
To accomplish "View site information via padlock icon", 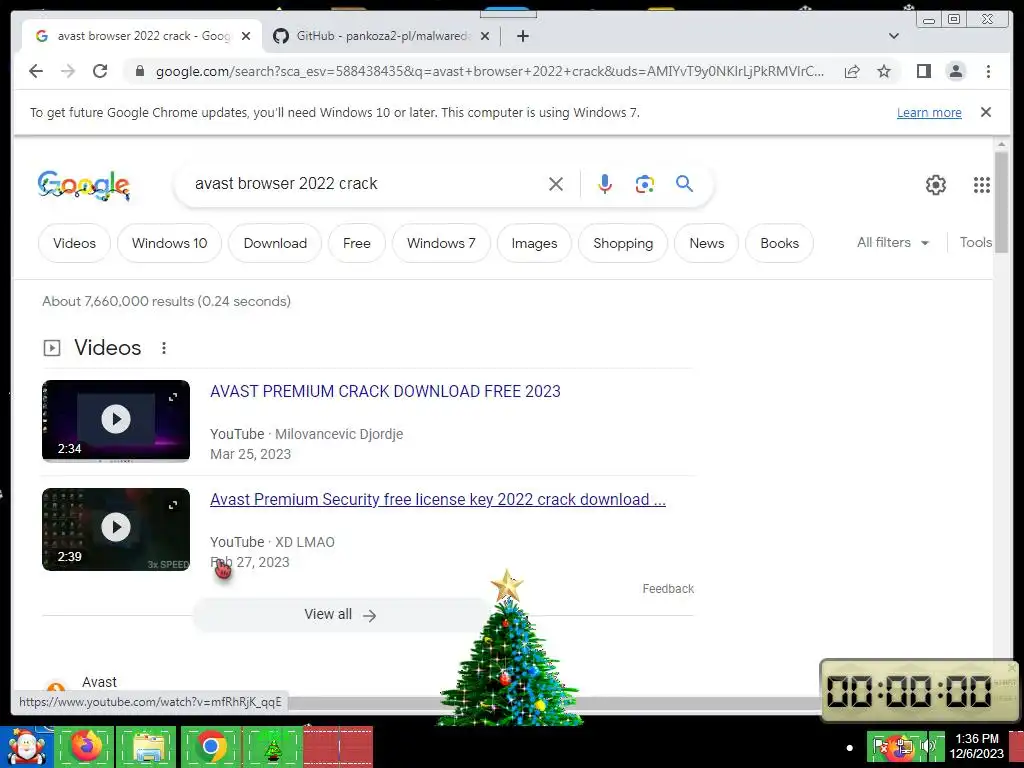I will [139, 71].
